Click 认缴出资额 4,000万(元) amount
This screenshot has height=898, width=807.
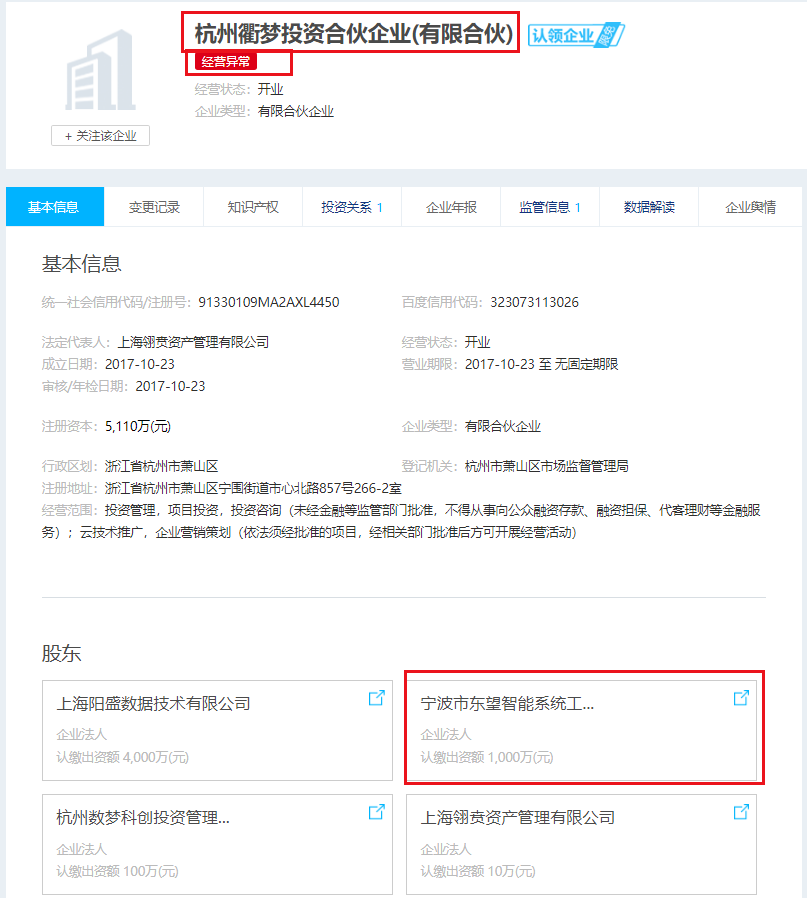[x=123, y=757]
